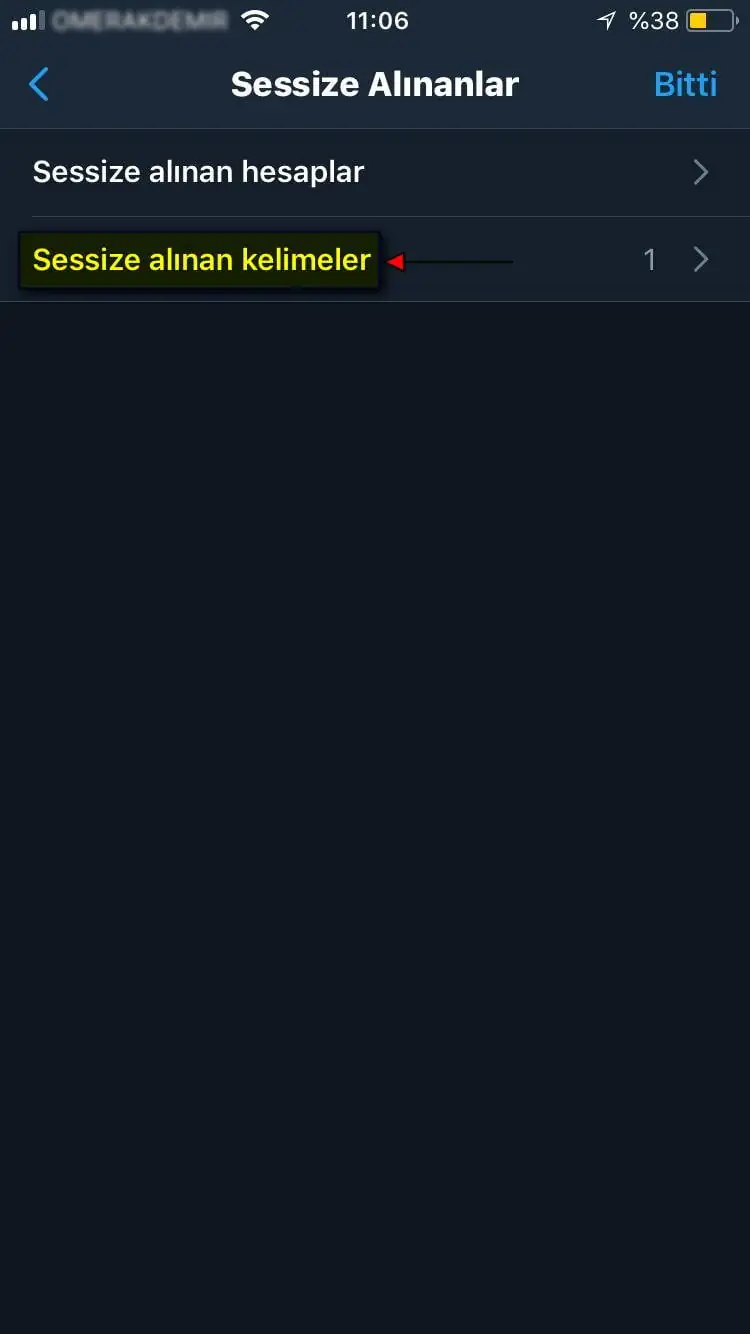Click the divider between the two list rows
This screenshot has height=1334, width=750.
[391, 216]
